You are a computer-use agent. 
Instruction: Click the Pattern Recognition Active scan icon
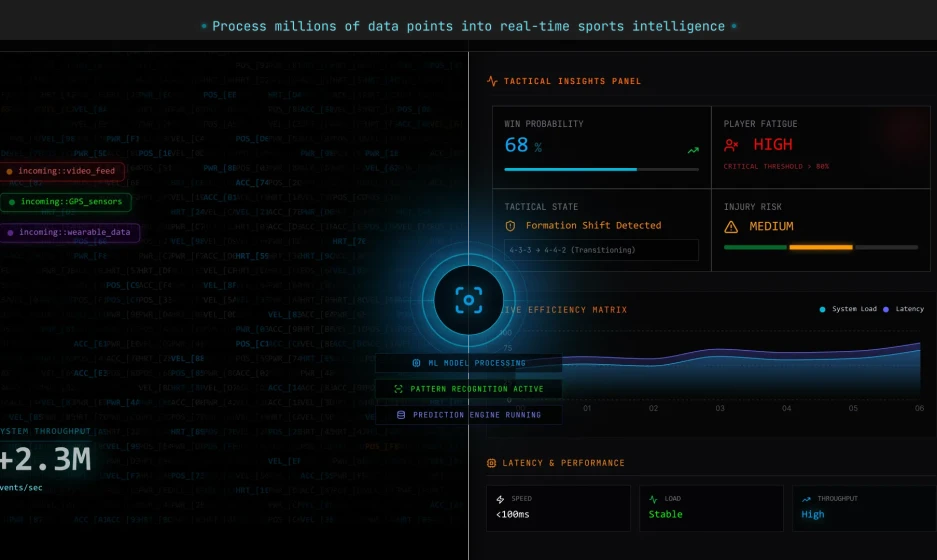click(399, 389)
